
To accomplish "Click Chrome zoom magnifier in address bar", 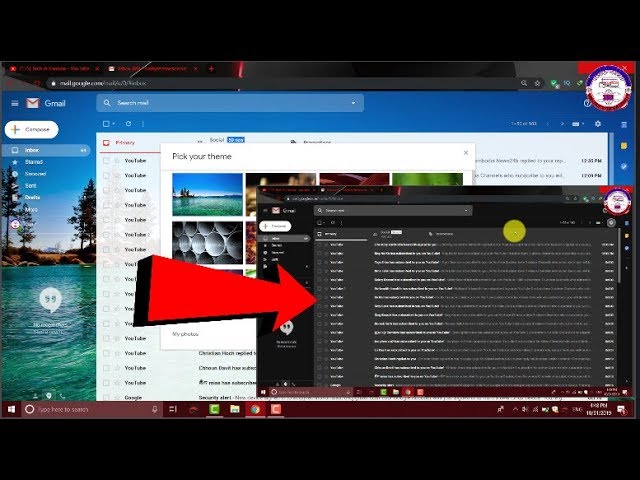I will click(x=524, y=83).
